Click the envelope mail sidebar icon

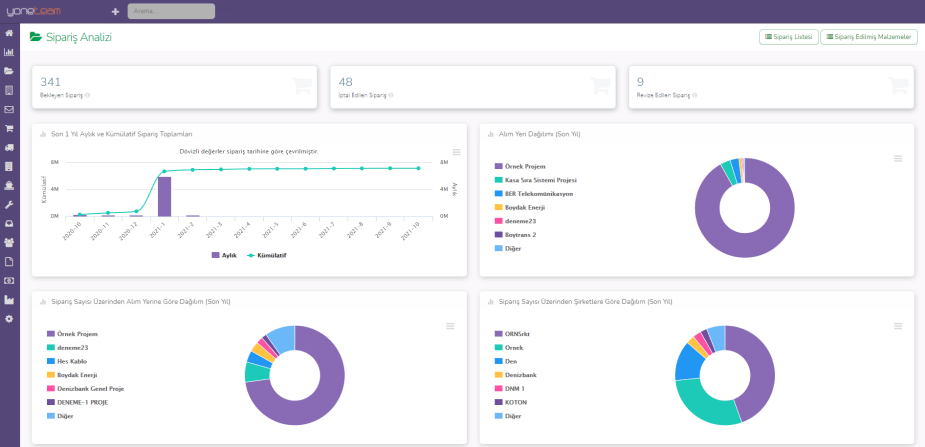9,109
